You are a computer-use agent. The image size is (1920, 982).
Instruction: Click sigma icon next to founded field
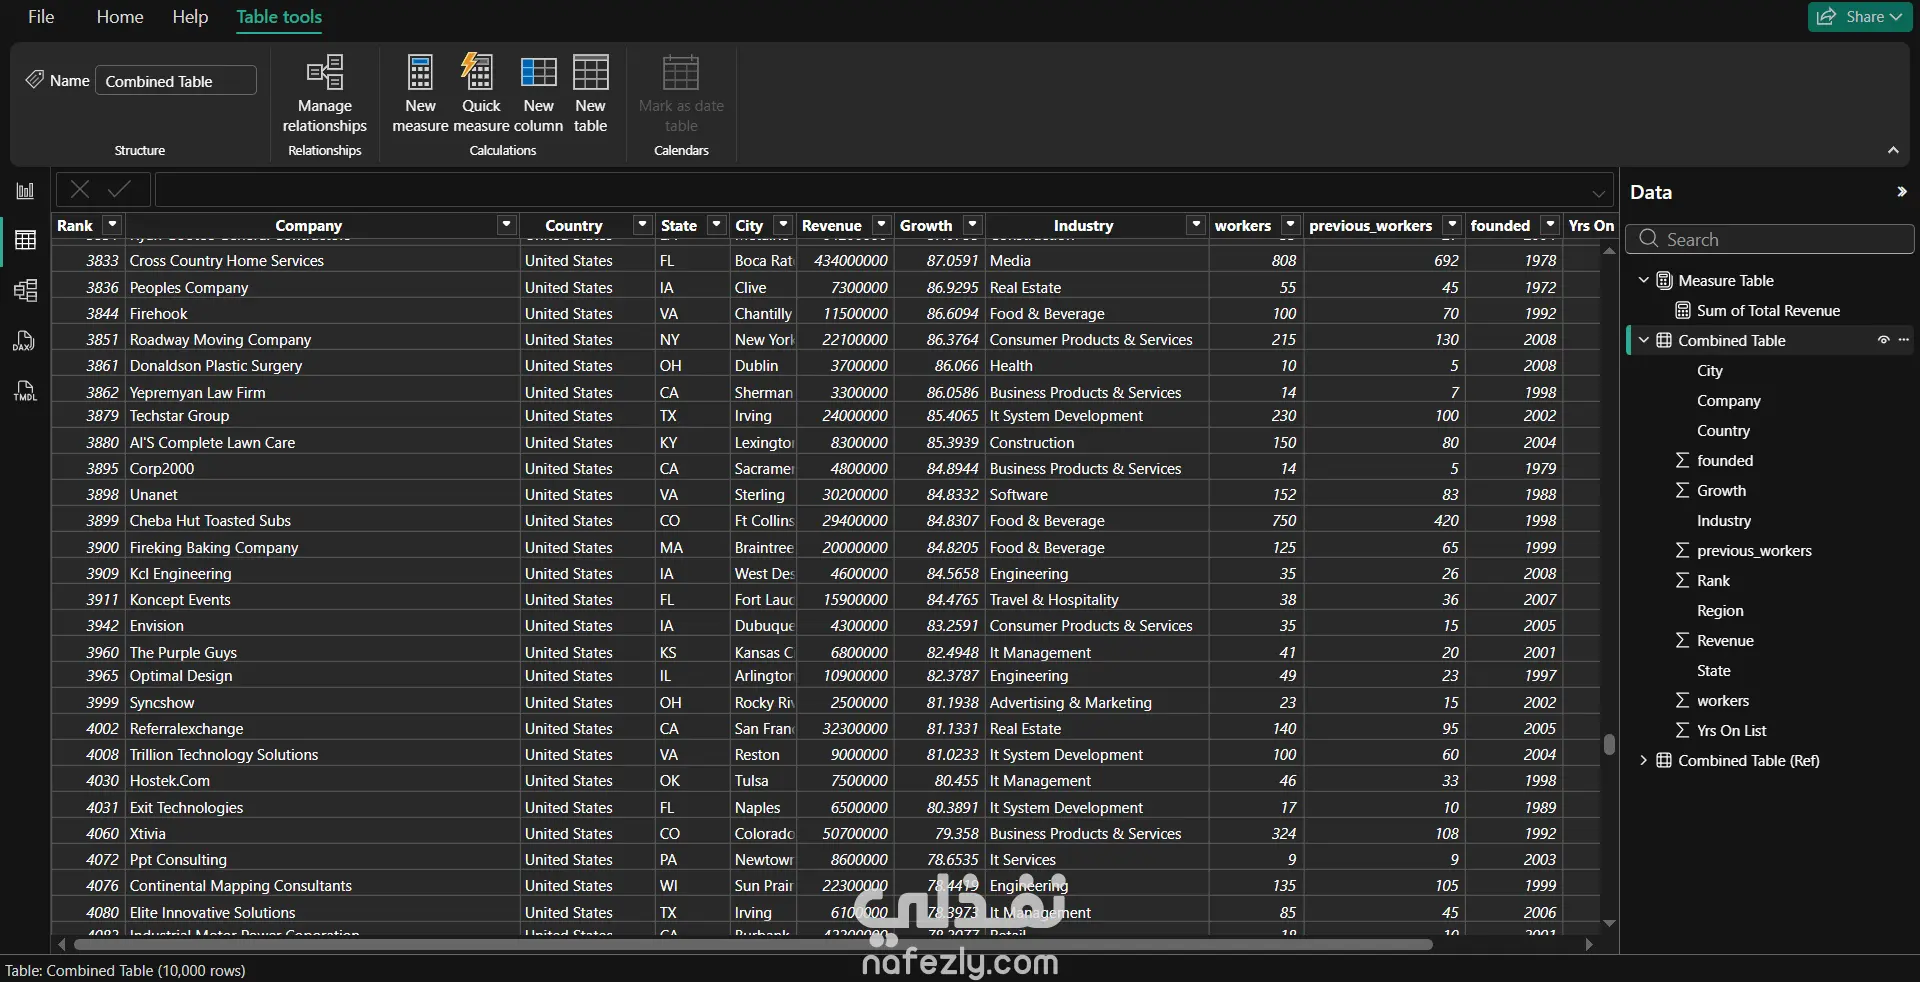point(1683,460)
